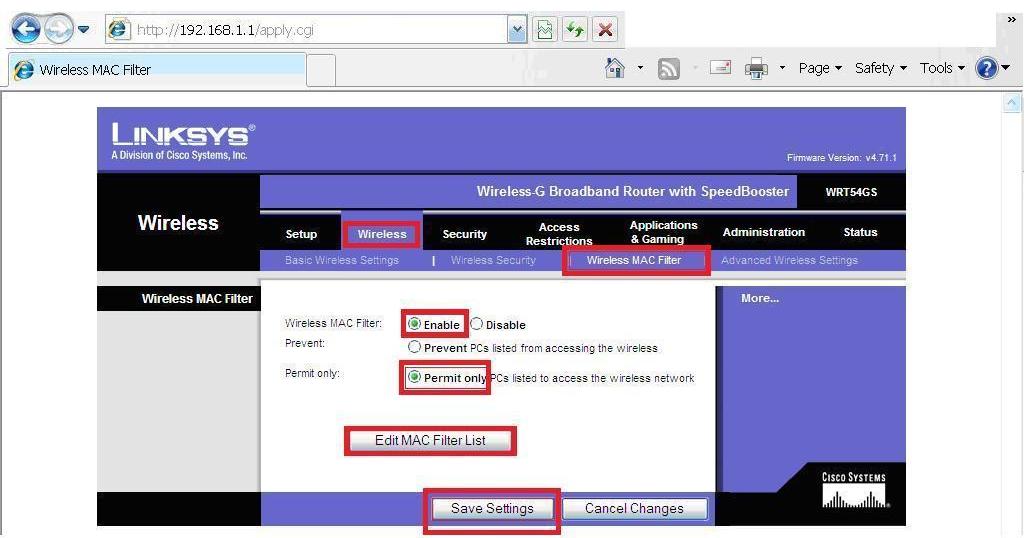
Task: Click the Home page icon
Action: tap(615, 68)
